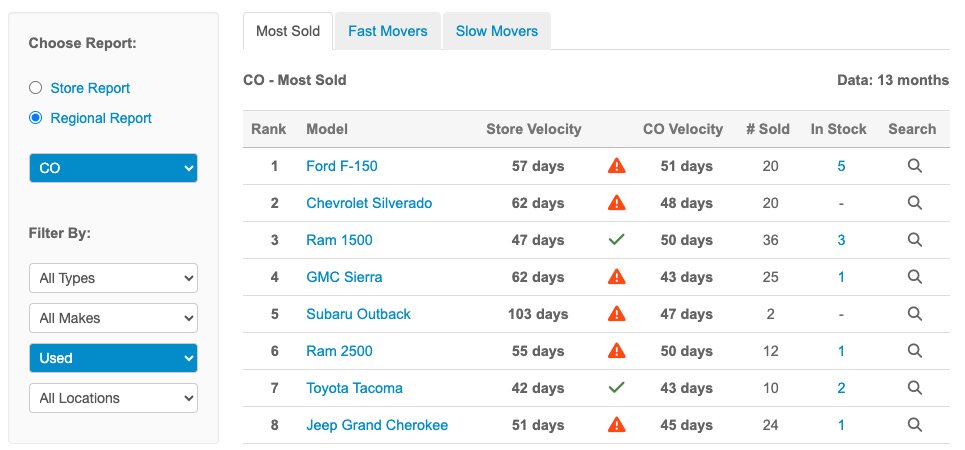Click the Rank column header
This screenshot has height=450, width=965.
pyautogui.click(x=268, y=129)
